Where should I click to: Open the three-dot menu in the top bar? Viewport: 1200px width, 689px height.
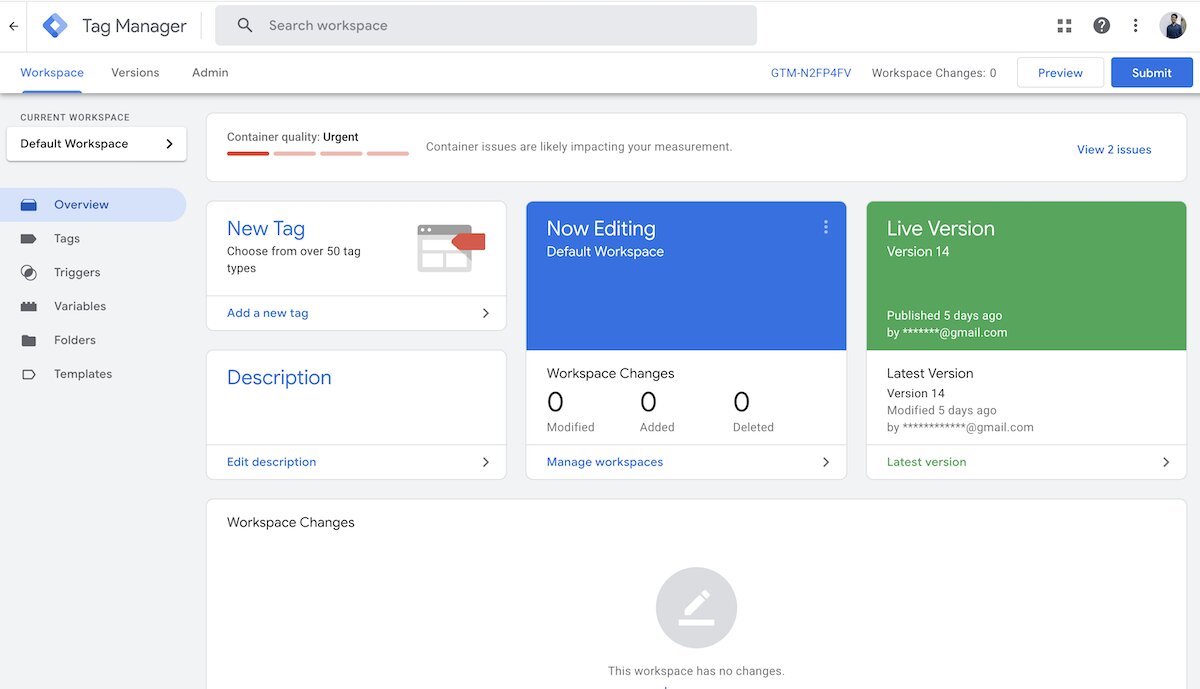tap(1135, 26)
